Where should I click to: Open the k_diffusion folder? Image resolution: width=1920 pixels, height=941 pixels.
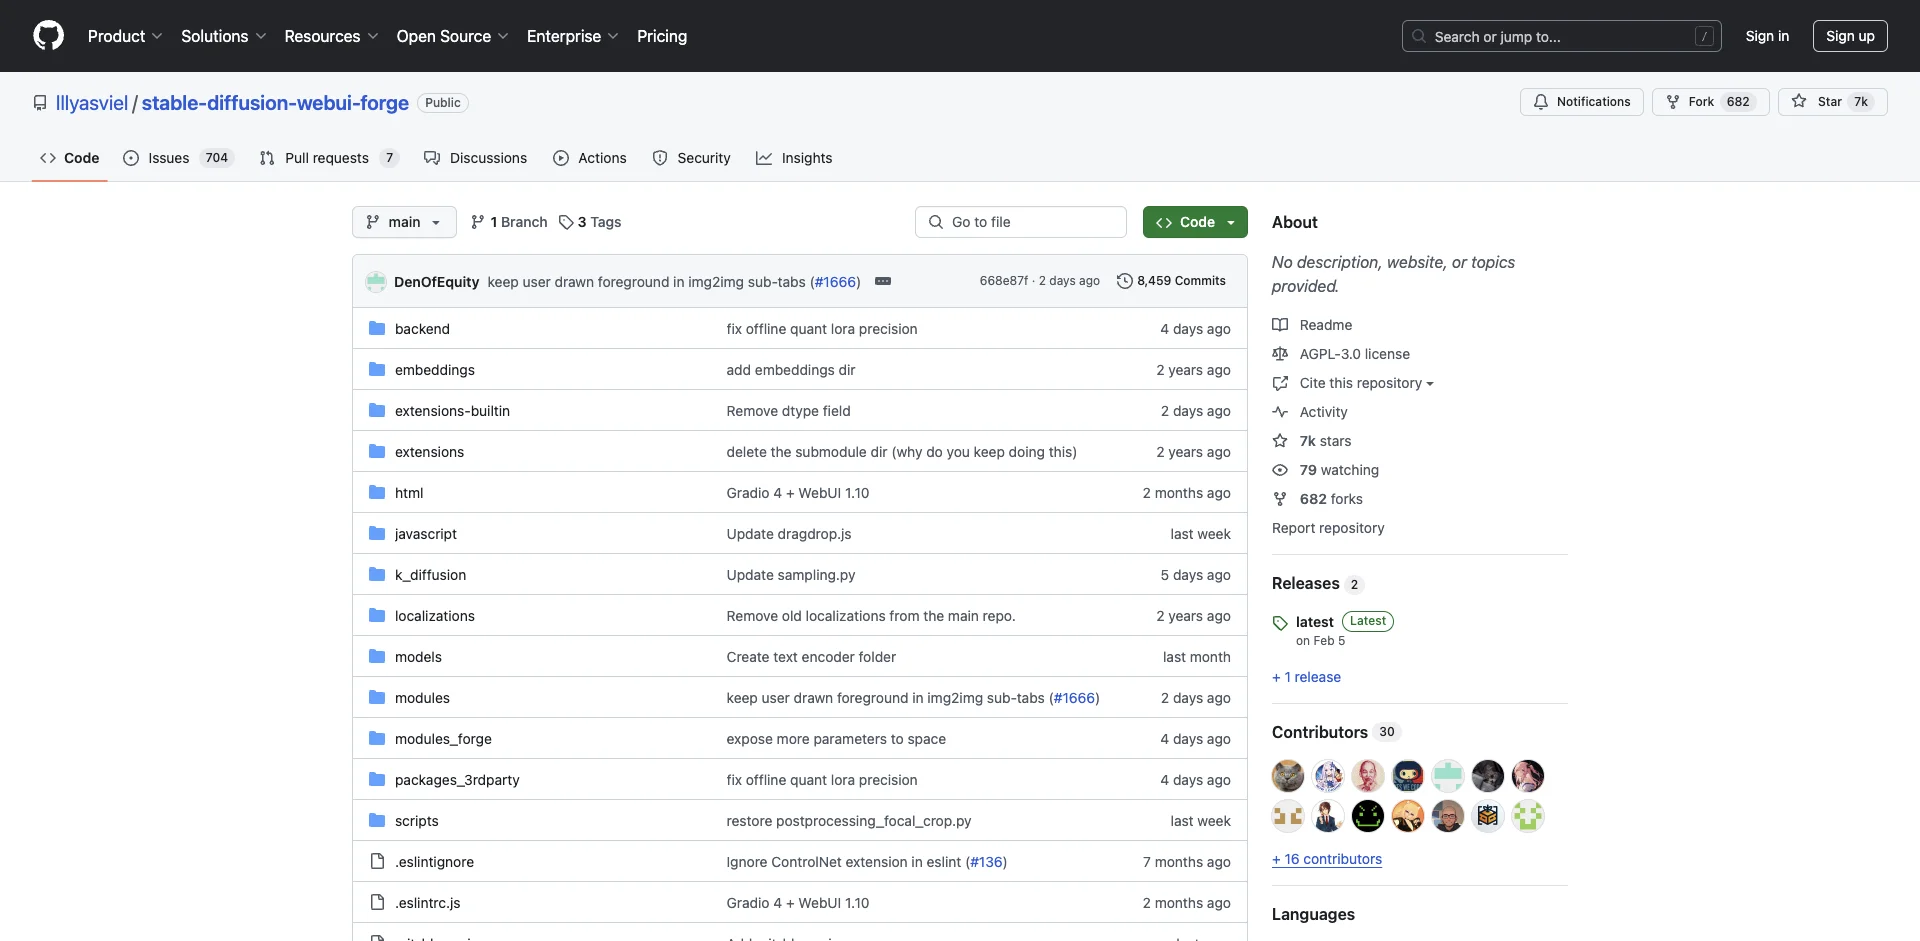click(430, 575)
